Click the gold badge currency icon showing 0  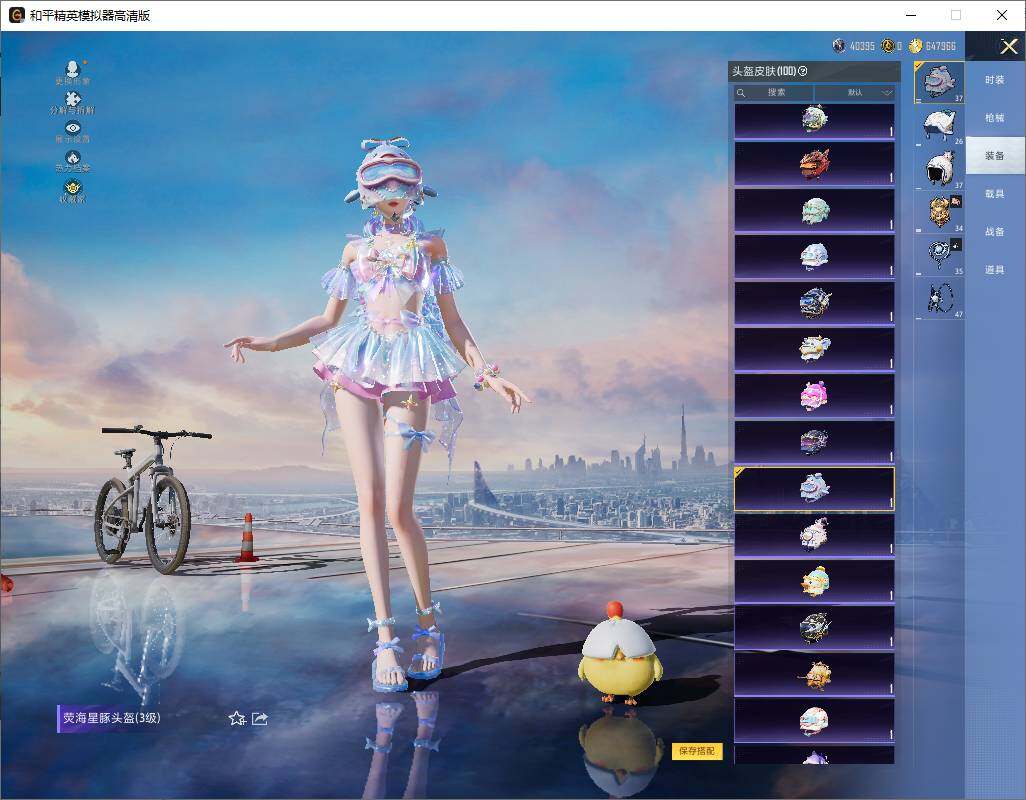[x=887, y=46]
